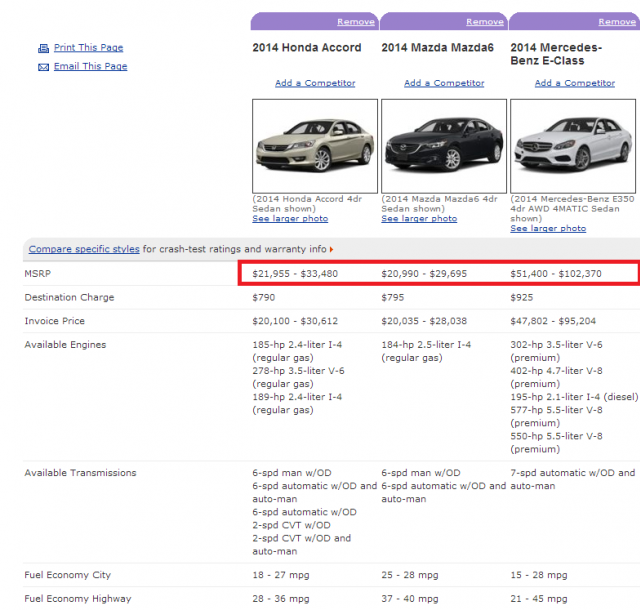
Task: Click the 21 - 45 mpg highway value
Action: 539,599
